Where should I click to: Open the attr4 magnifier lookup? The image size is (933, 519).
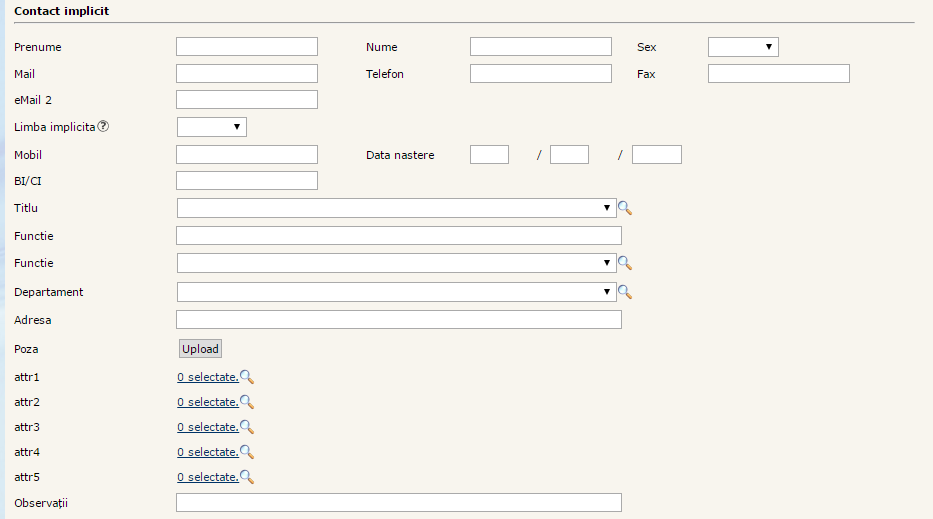click(x=247, y=452)
